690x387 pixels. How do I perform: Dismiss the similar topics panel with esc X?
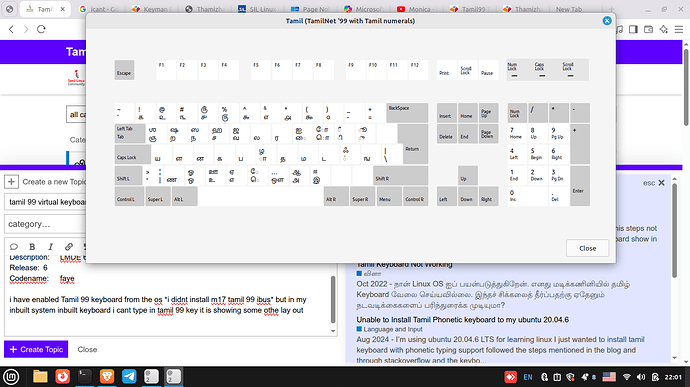[653, 183]
